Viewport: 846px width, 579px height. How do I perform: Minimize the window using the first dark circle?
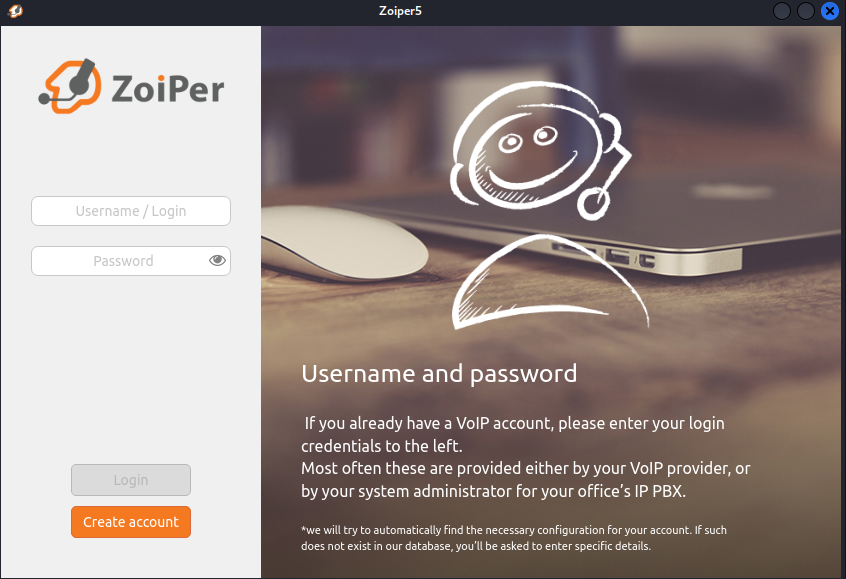click(782, 11)
